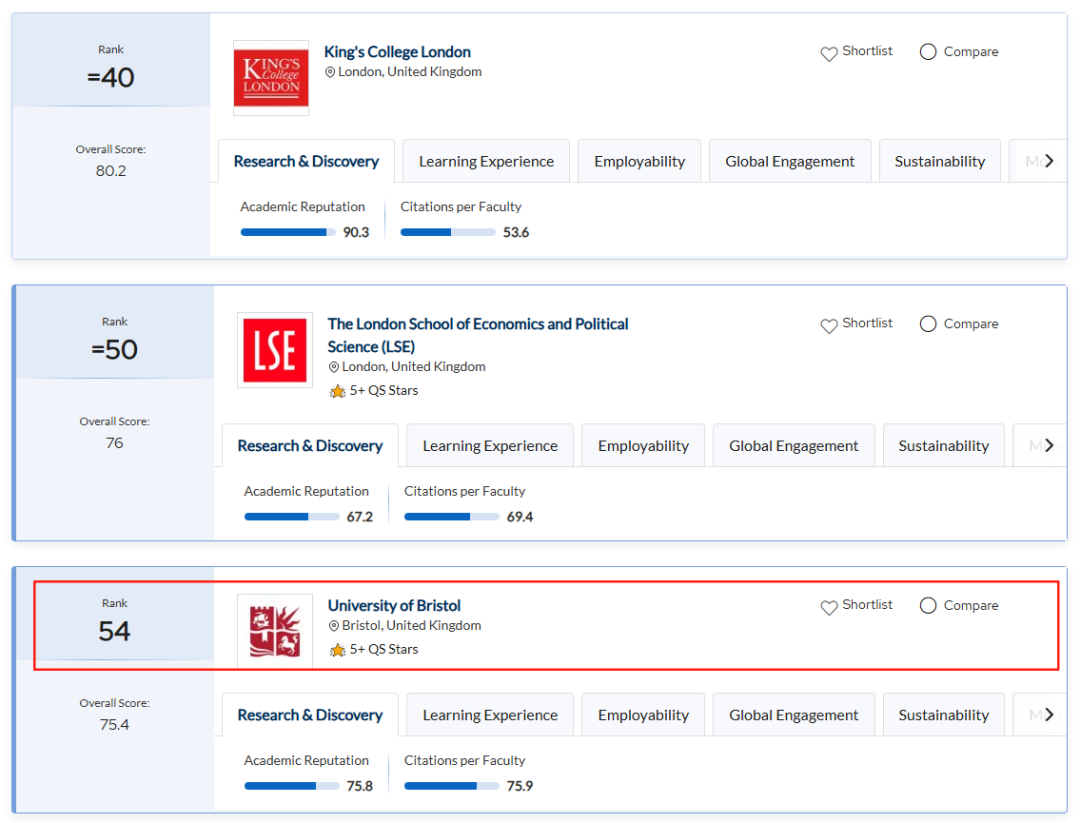Open Global Engagement tab for King's College

point(790,161)
